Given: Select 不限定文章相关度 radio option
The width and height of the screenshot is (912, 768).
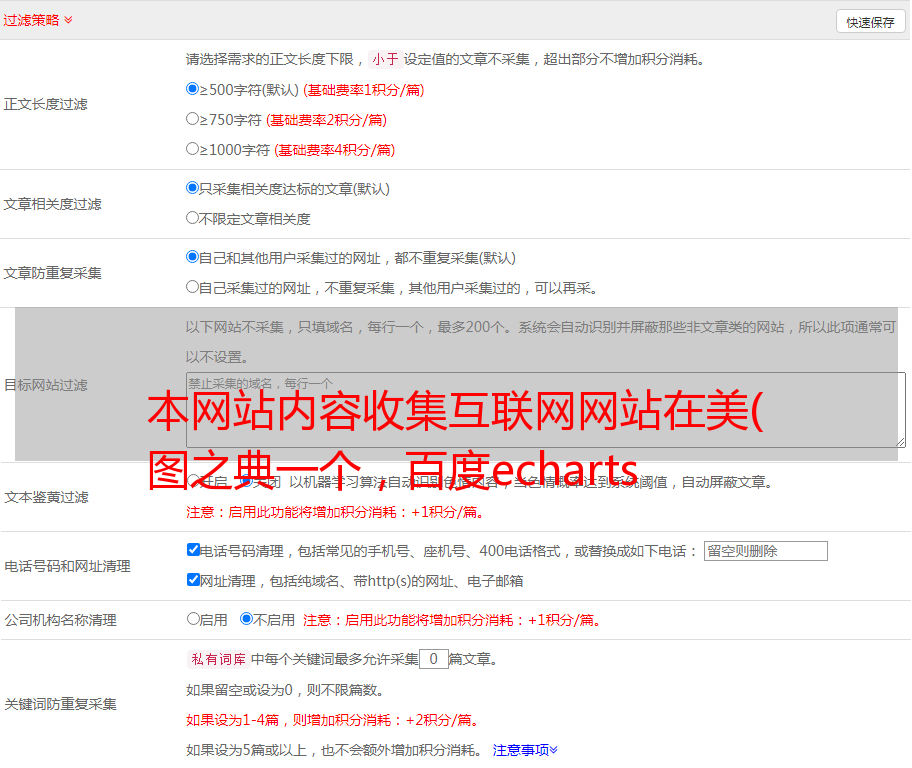Looking at the screenshot, I should coord(192,218).
